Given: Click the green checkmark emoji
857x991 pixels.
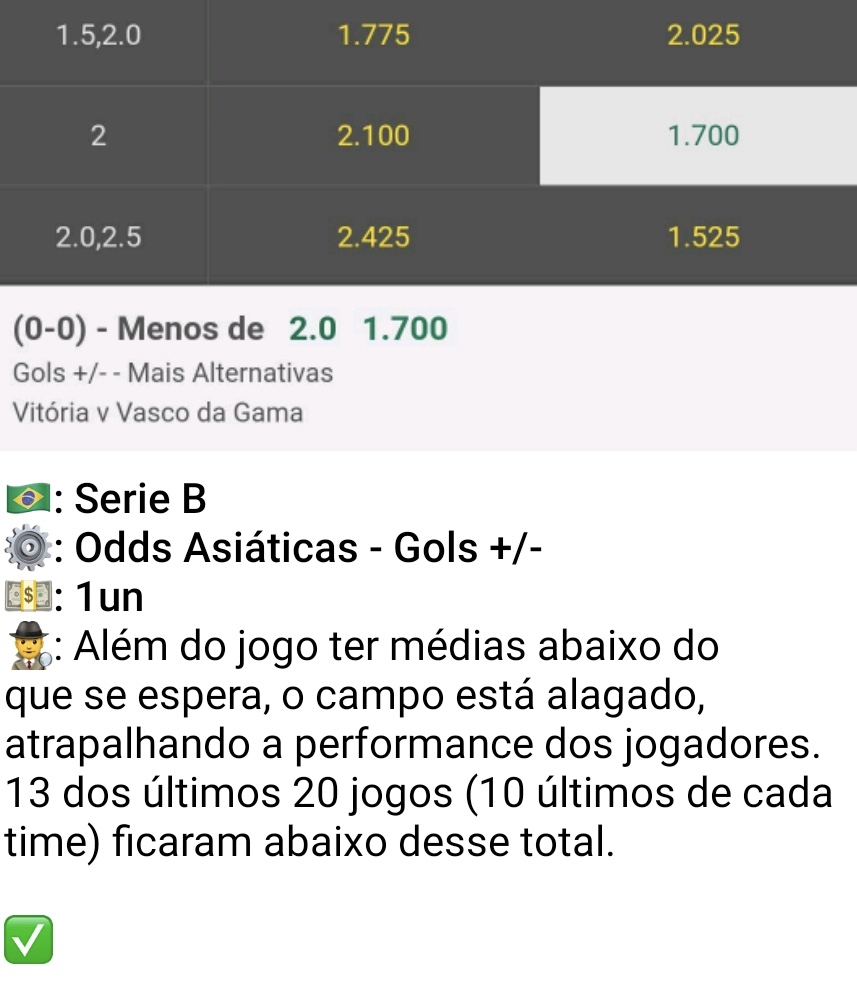Looking at the screenshot, I should point(28,939).
